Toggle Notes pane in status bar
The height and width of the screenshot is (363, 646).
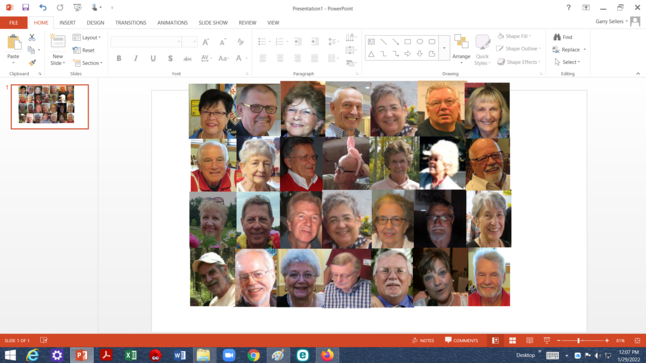423,340
